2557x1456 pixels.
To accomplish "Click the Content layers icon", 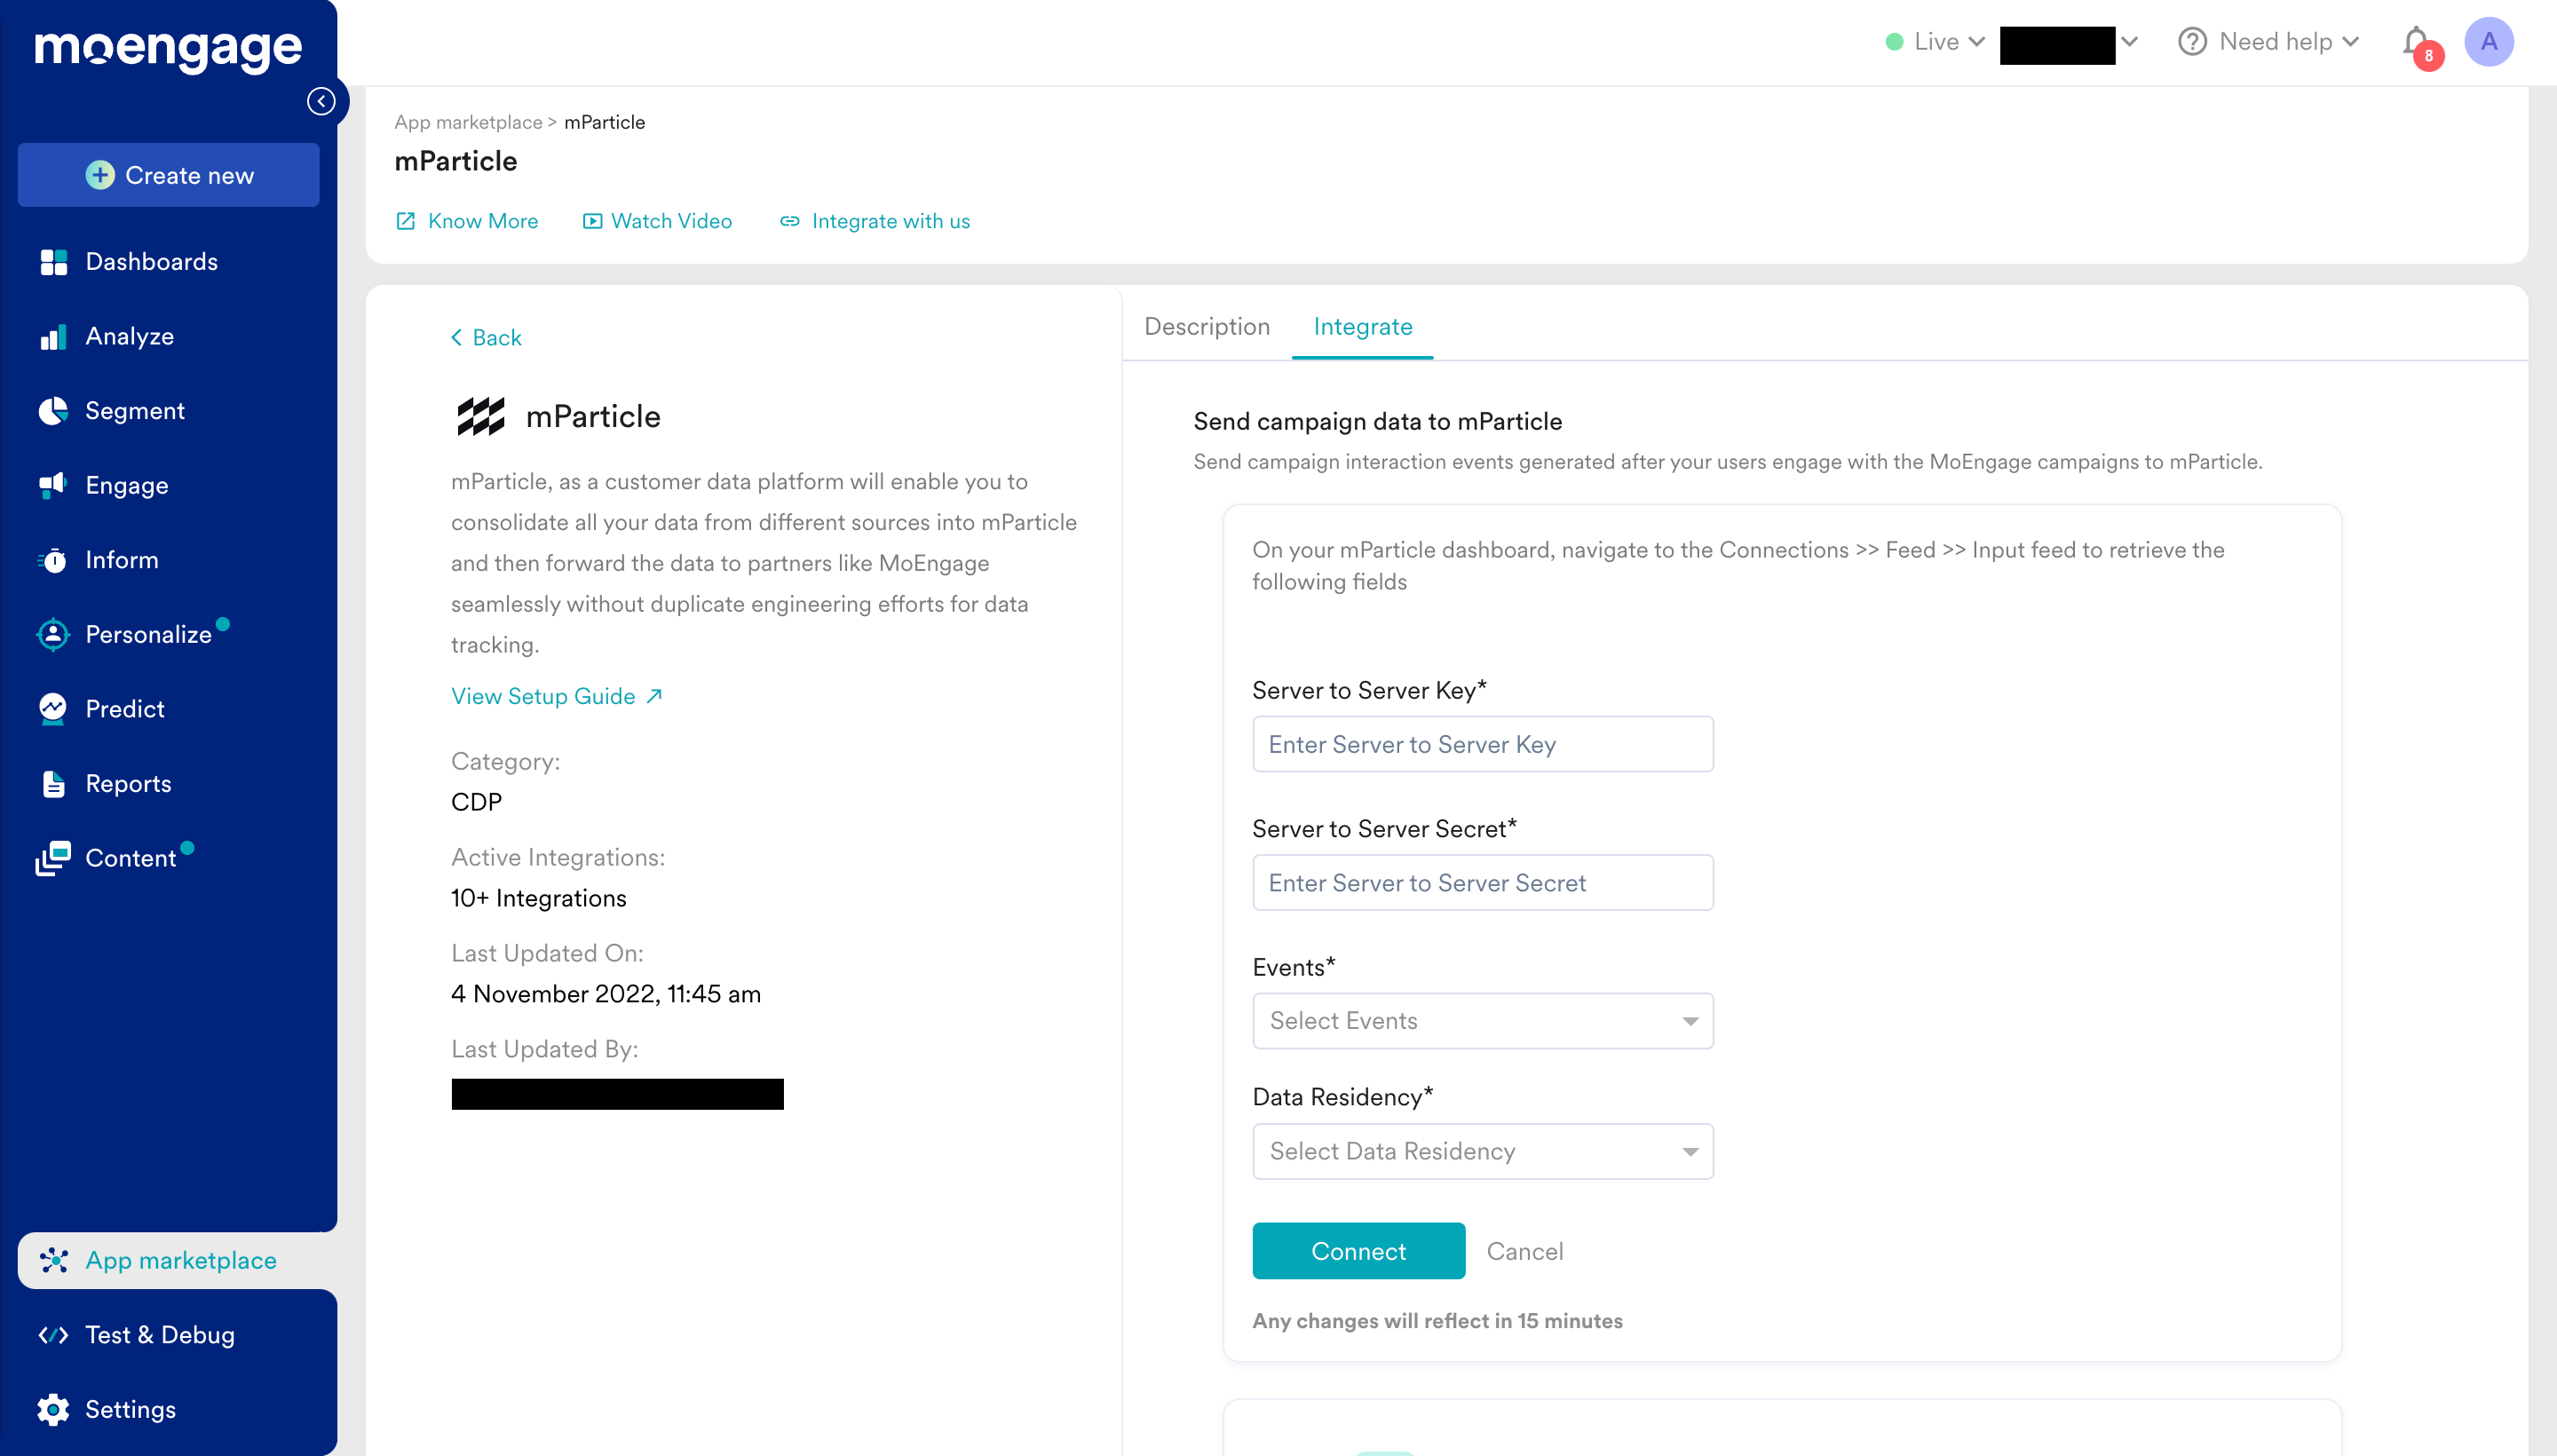I will [x=53, y=858].
